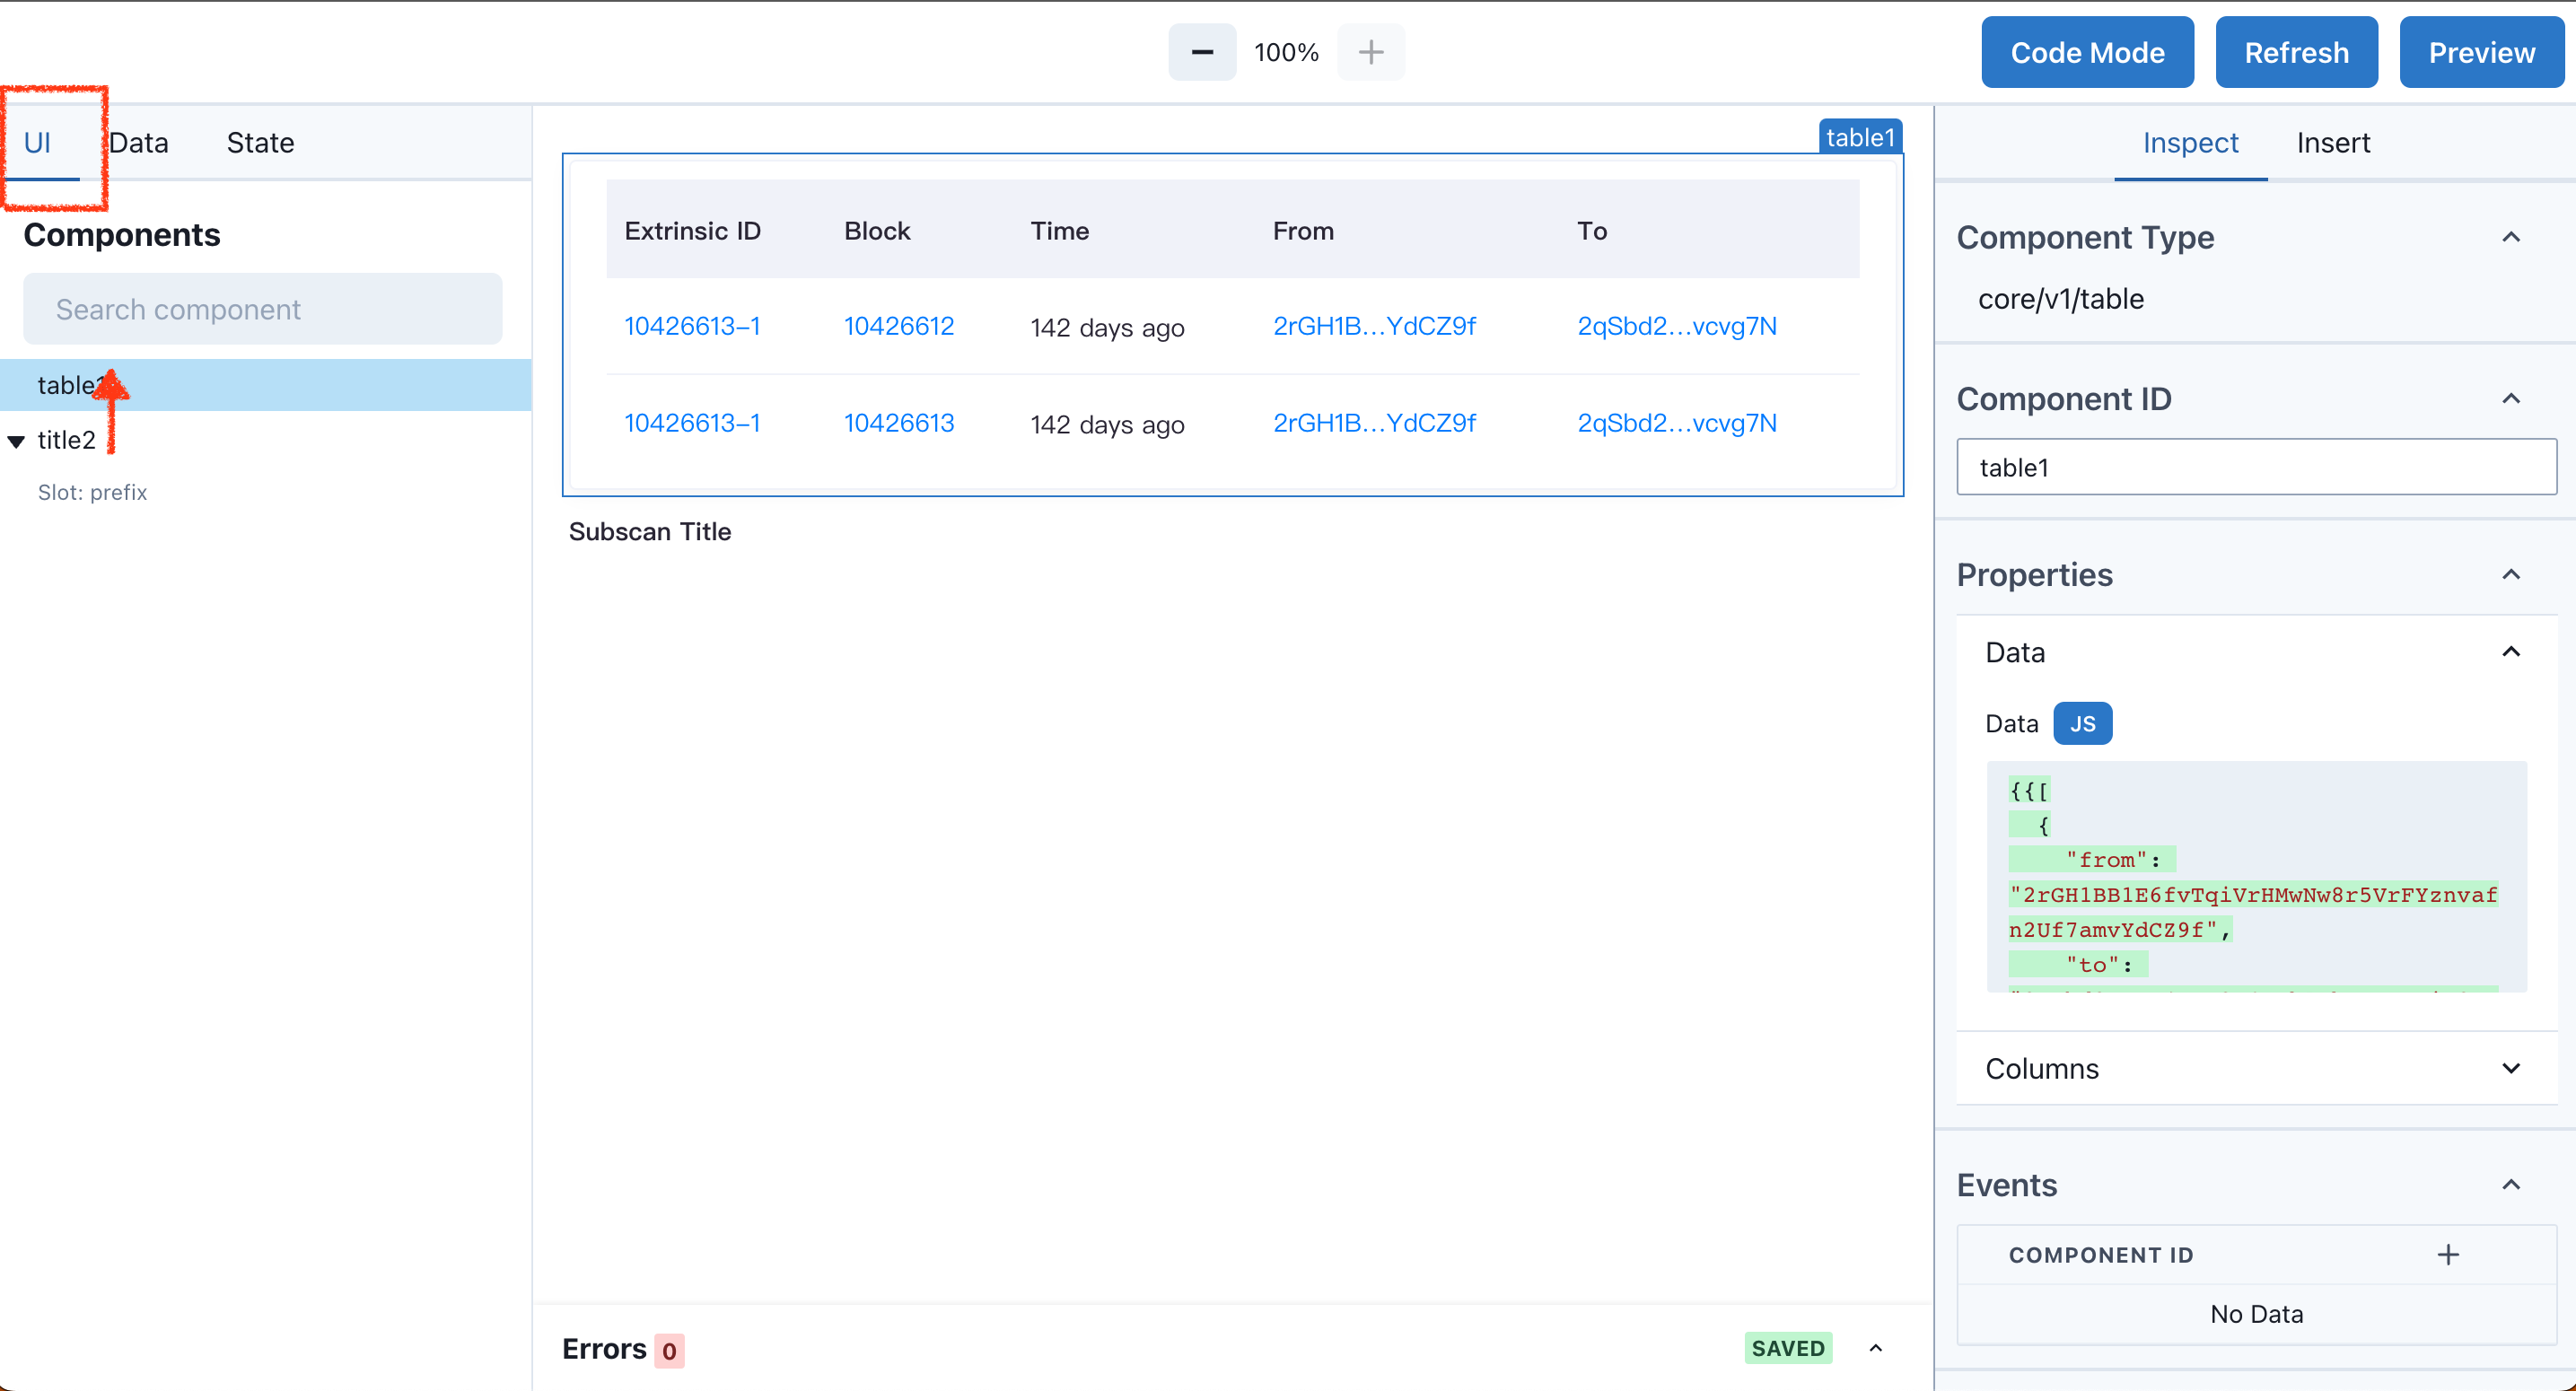The height and width of the screenshot is (1391, 2576).
Task: Click the table1 canvas label badge
Action: click(x=1860, y=137)
